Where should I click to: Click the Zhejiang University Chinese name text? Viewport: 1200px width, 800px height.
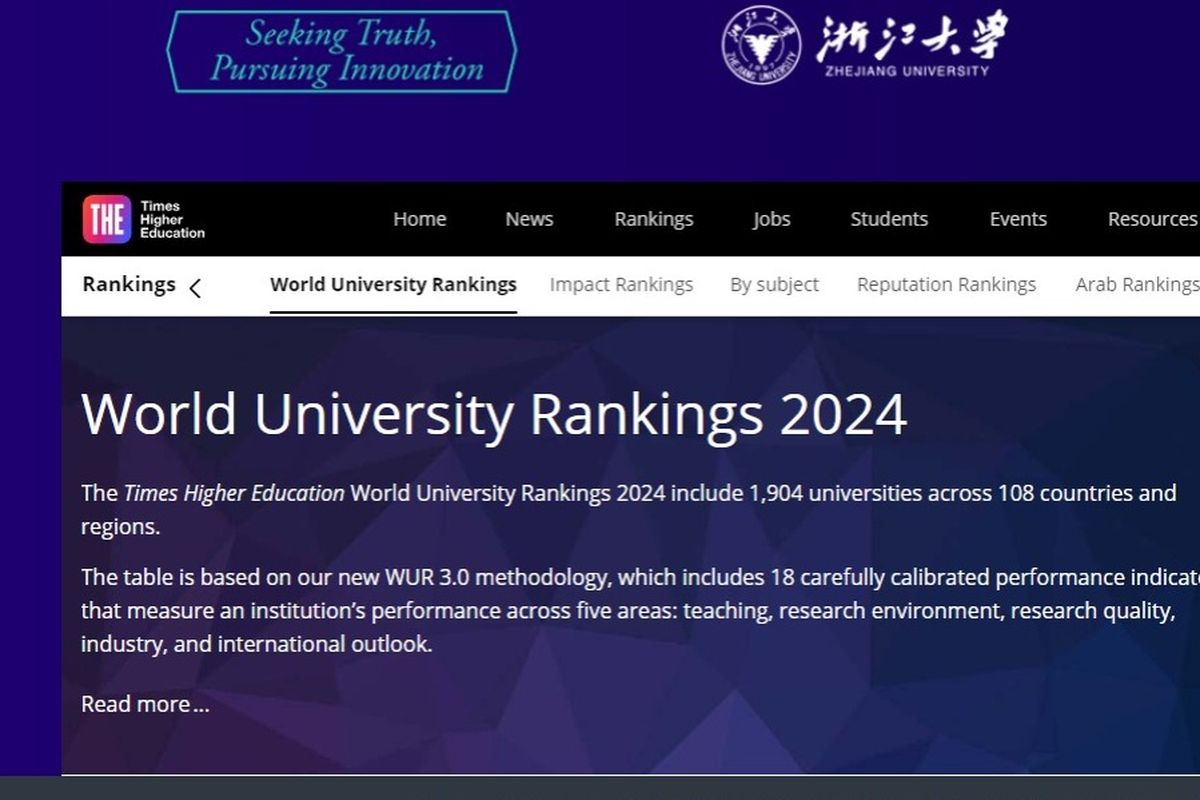(x=911, y=35)
